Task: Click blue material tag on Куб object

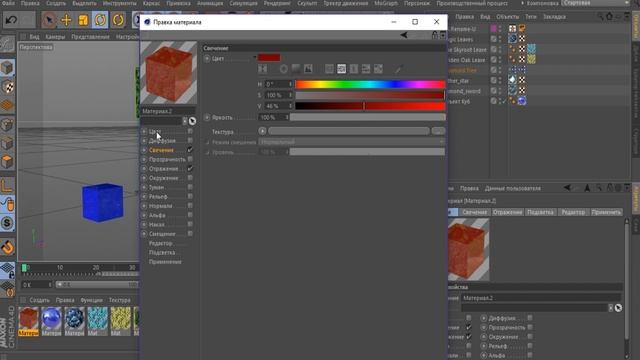Action: tap(522, 101)
